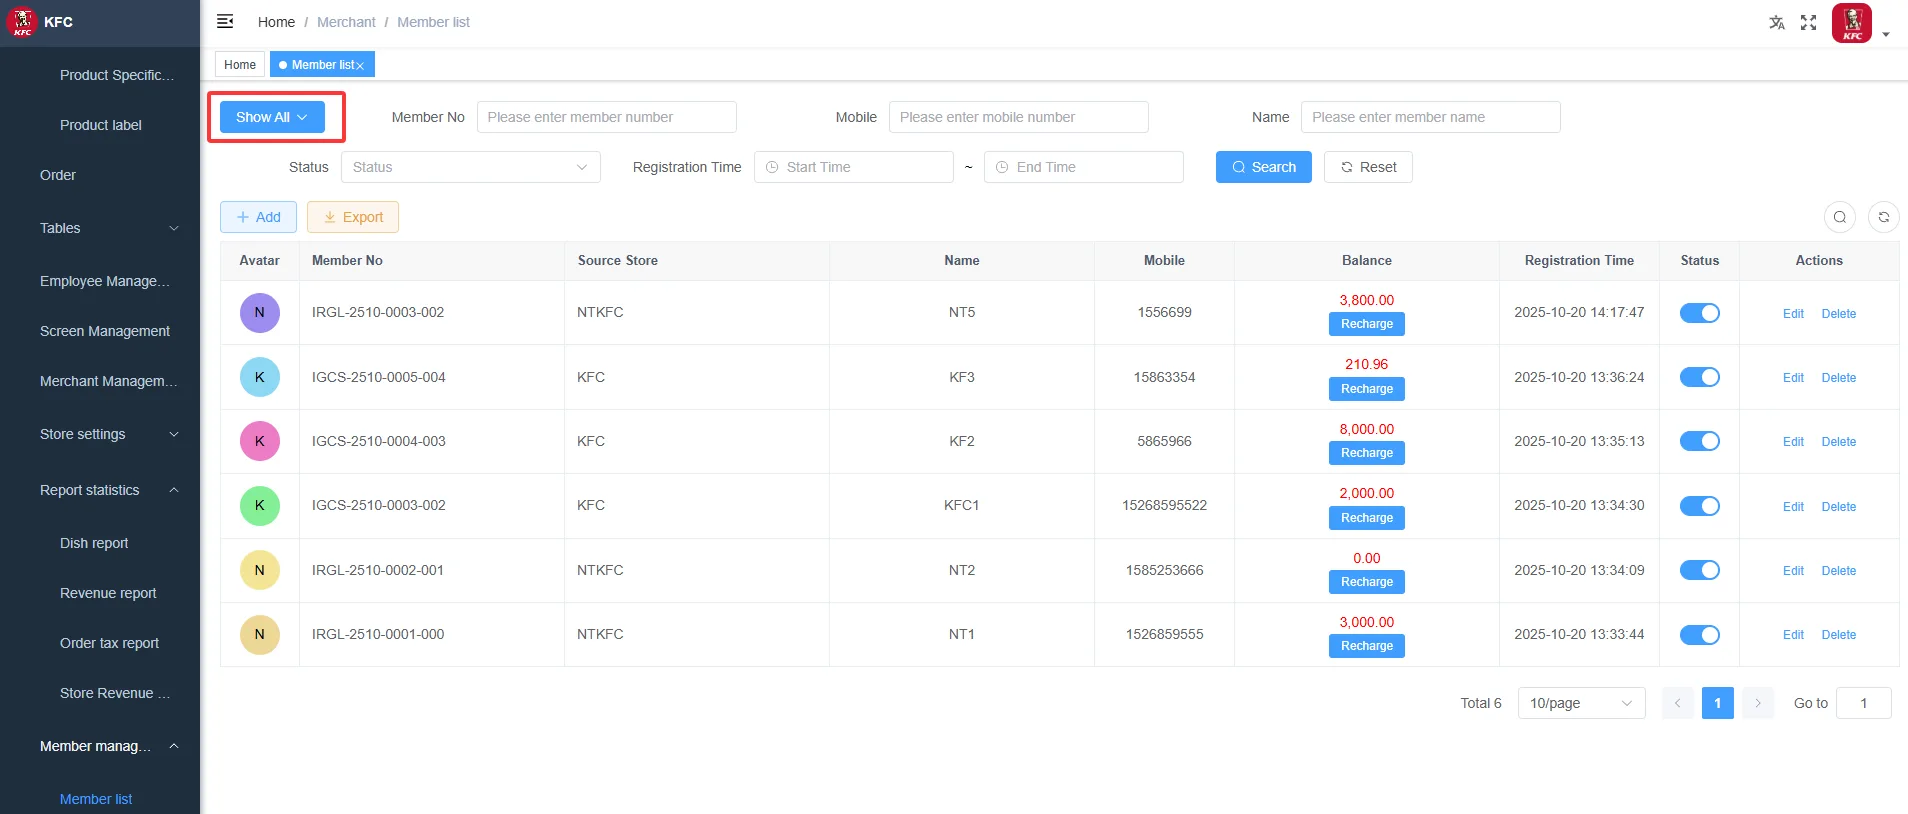This screenshot has width=1908, height=814.
Task: Click the Member No input field
Action: (x=607, y=117)
